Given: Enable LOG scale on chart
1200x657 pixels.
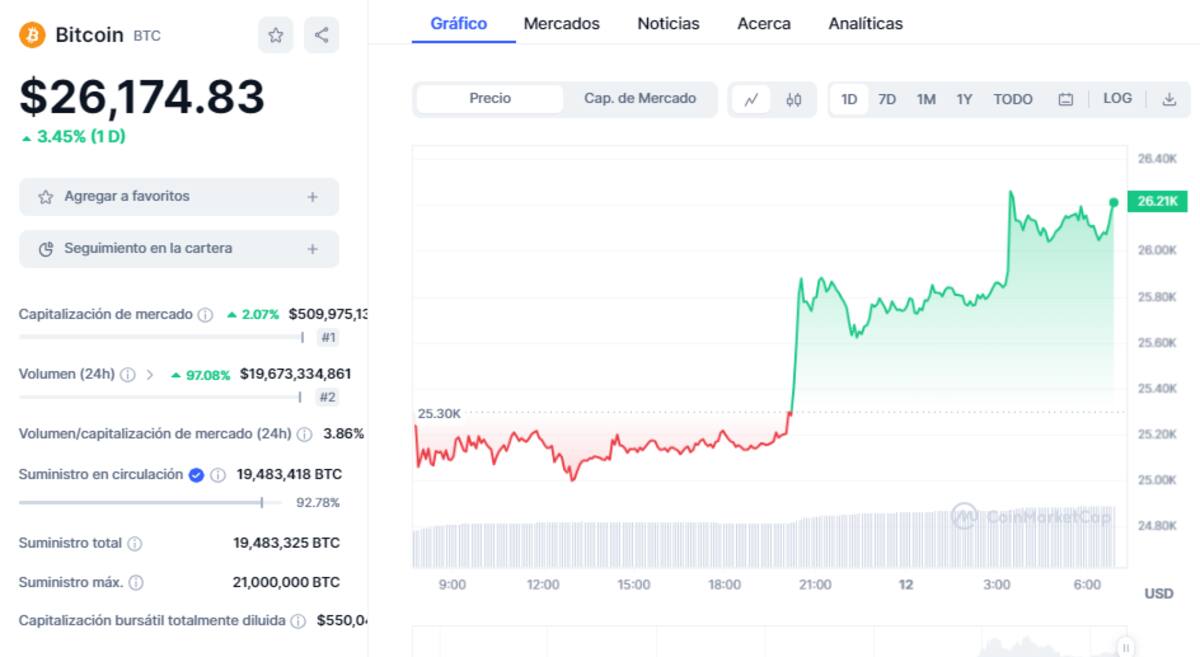Looking at the screenshot, I should coord(1117,98).
